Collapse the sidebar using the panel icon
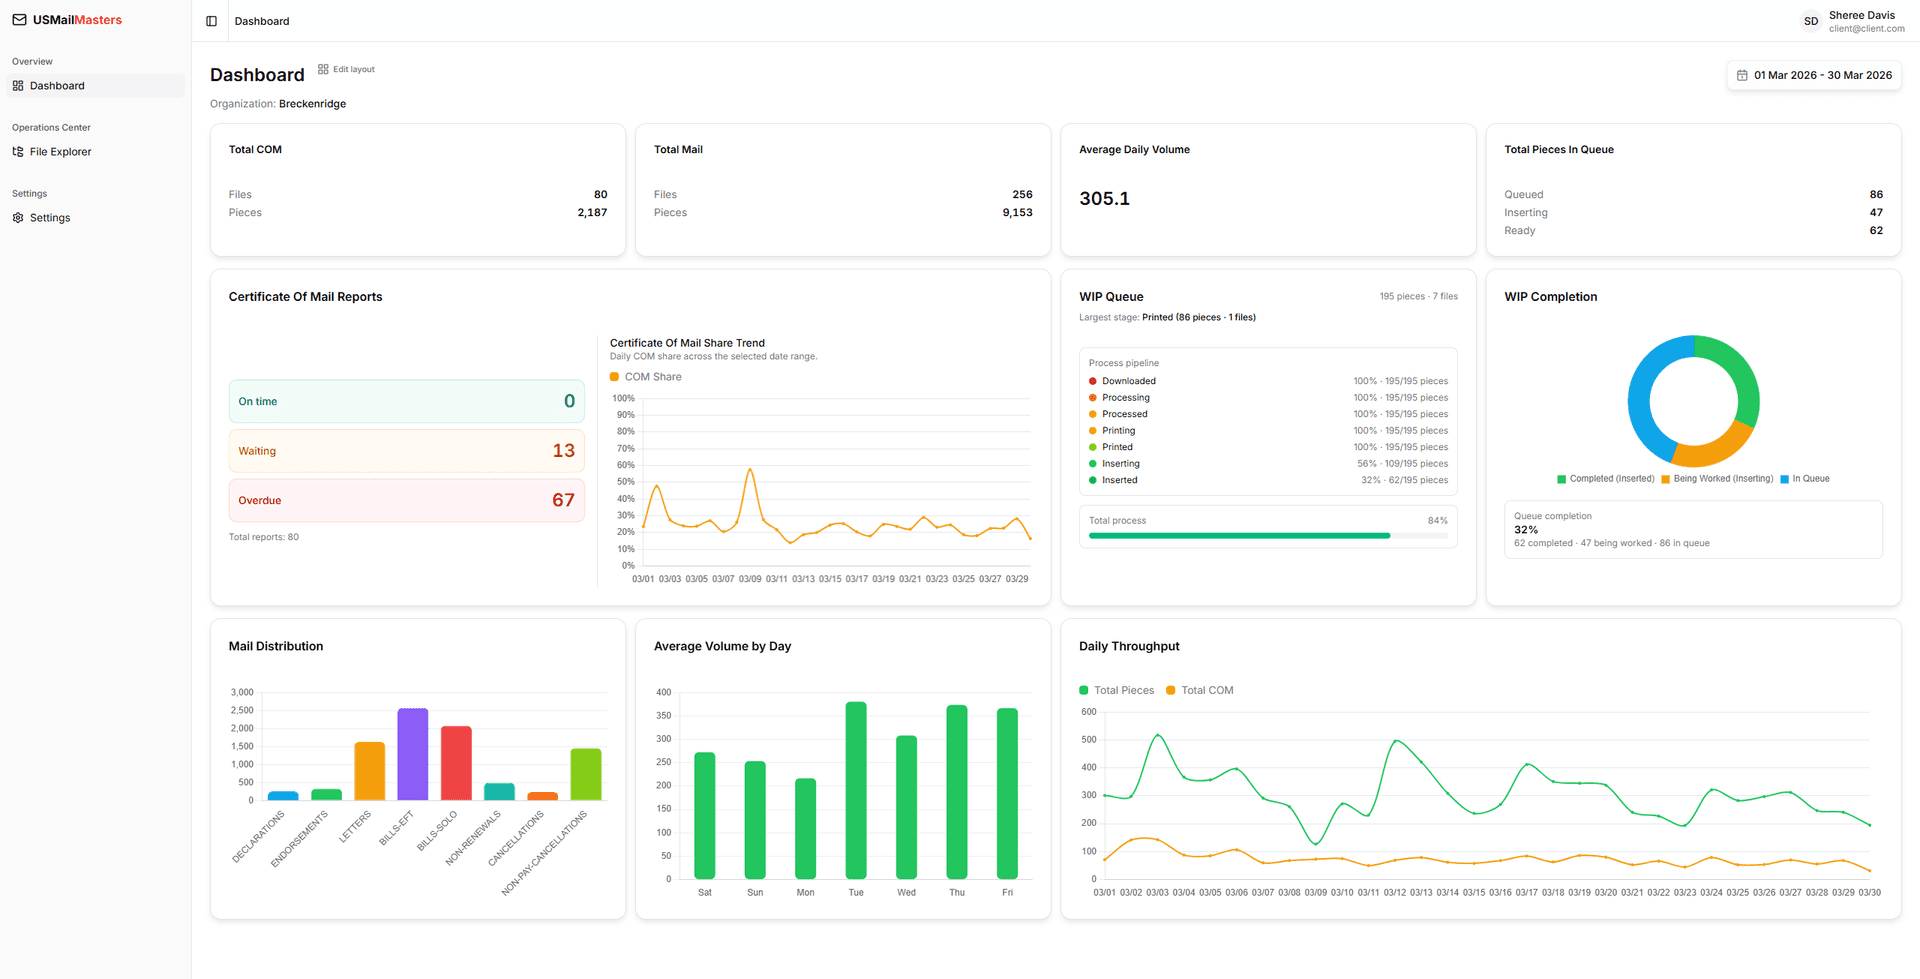The height and width of the screenshot is (979, 1920). [211, 20]
